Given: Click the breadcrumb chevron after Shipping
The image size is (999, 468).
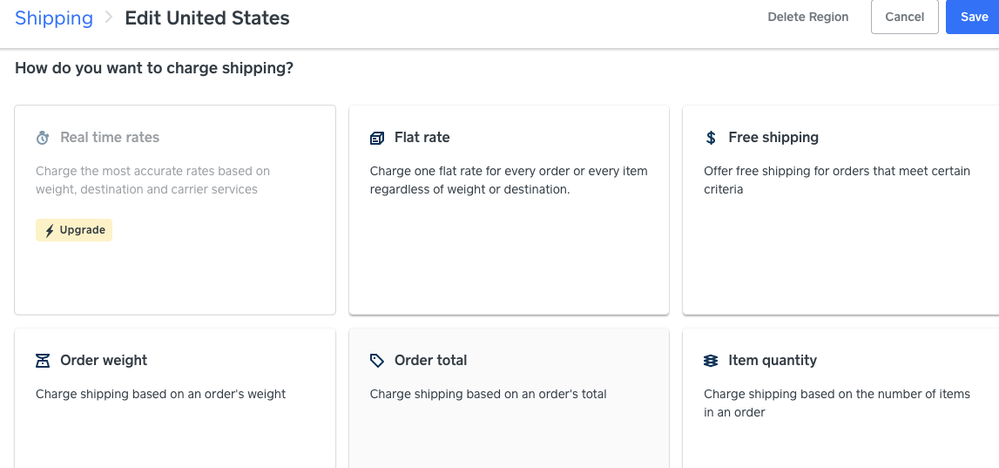Looking at the screenshot, I should point(109,18).
